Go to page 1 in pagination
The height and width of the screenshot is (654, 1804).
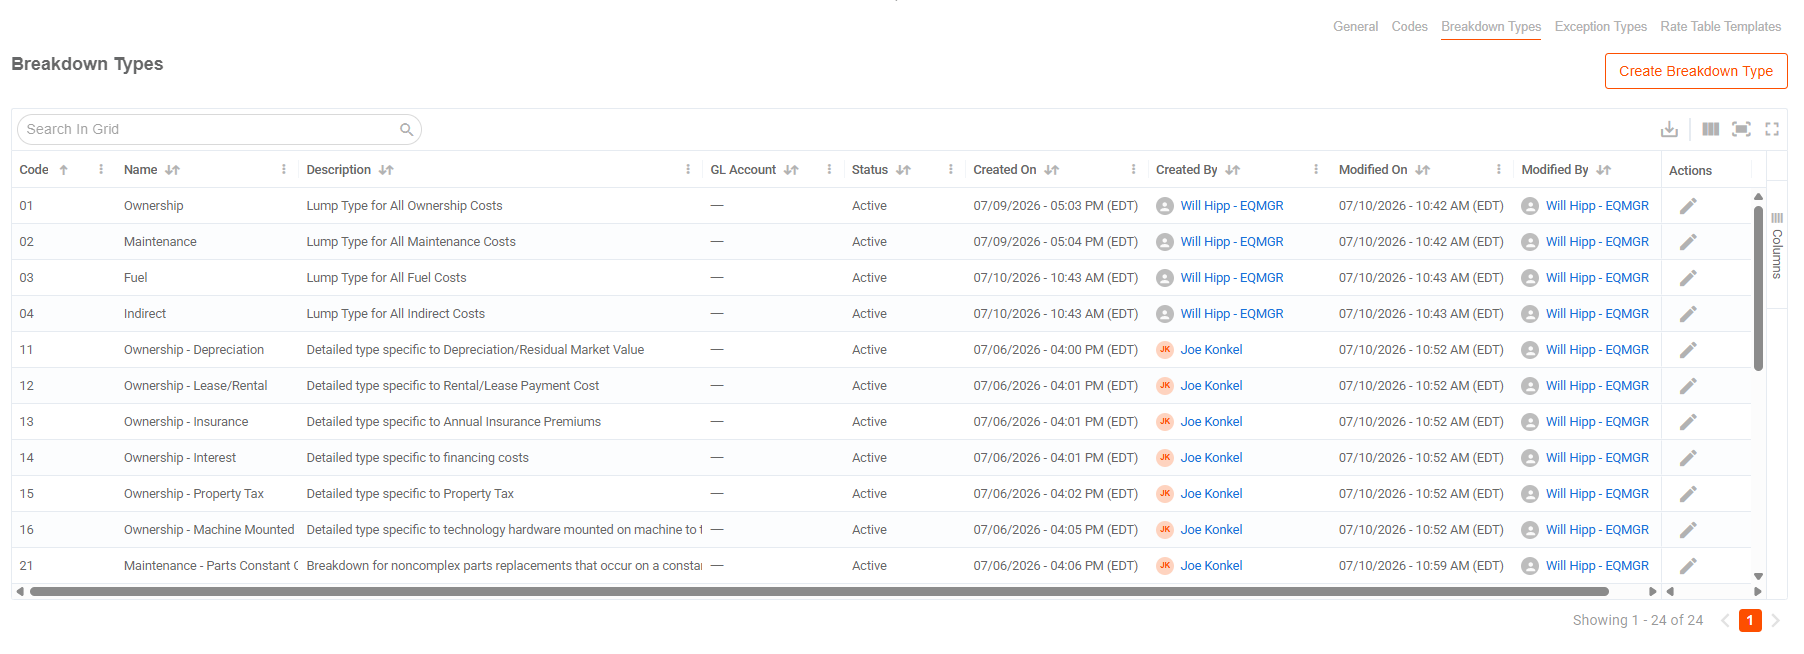coord(1750,620)
